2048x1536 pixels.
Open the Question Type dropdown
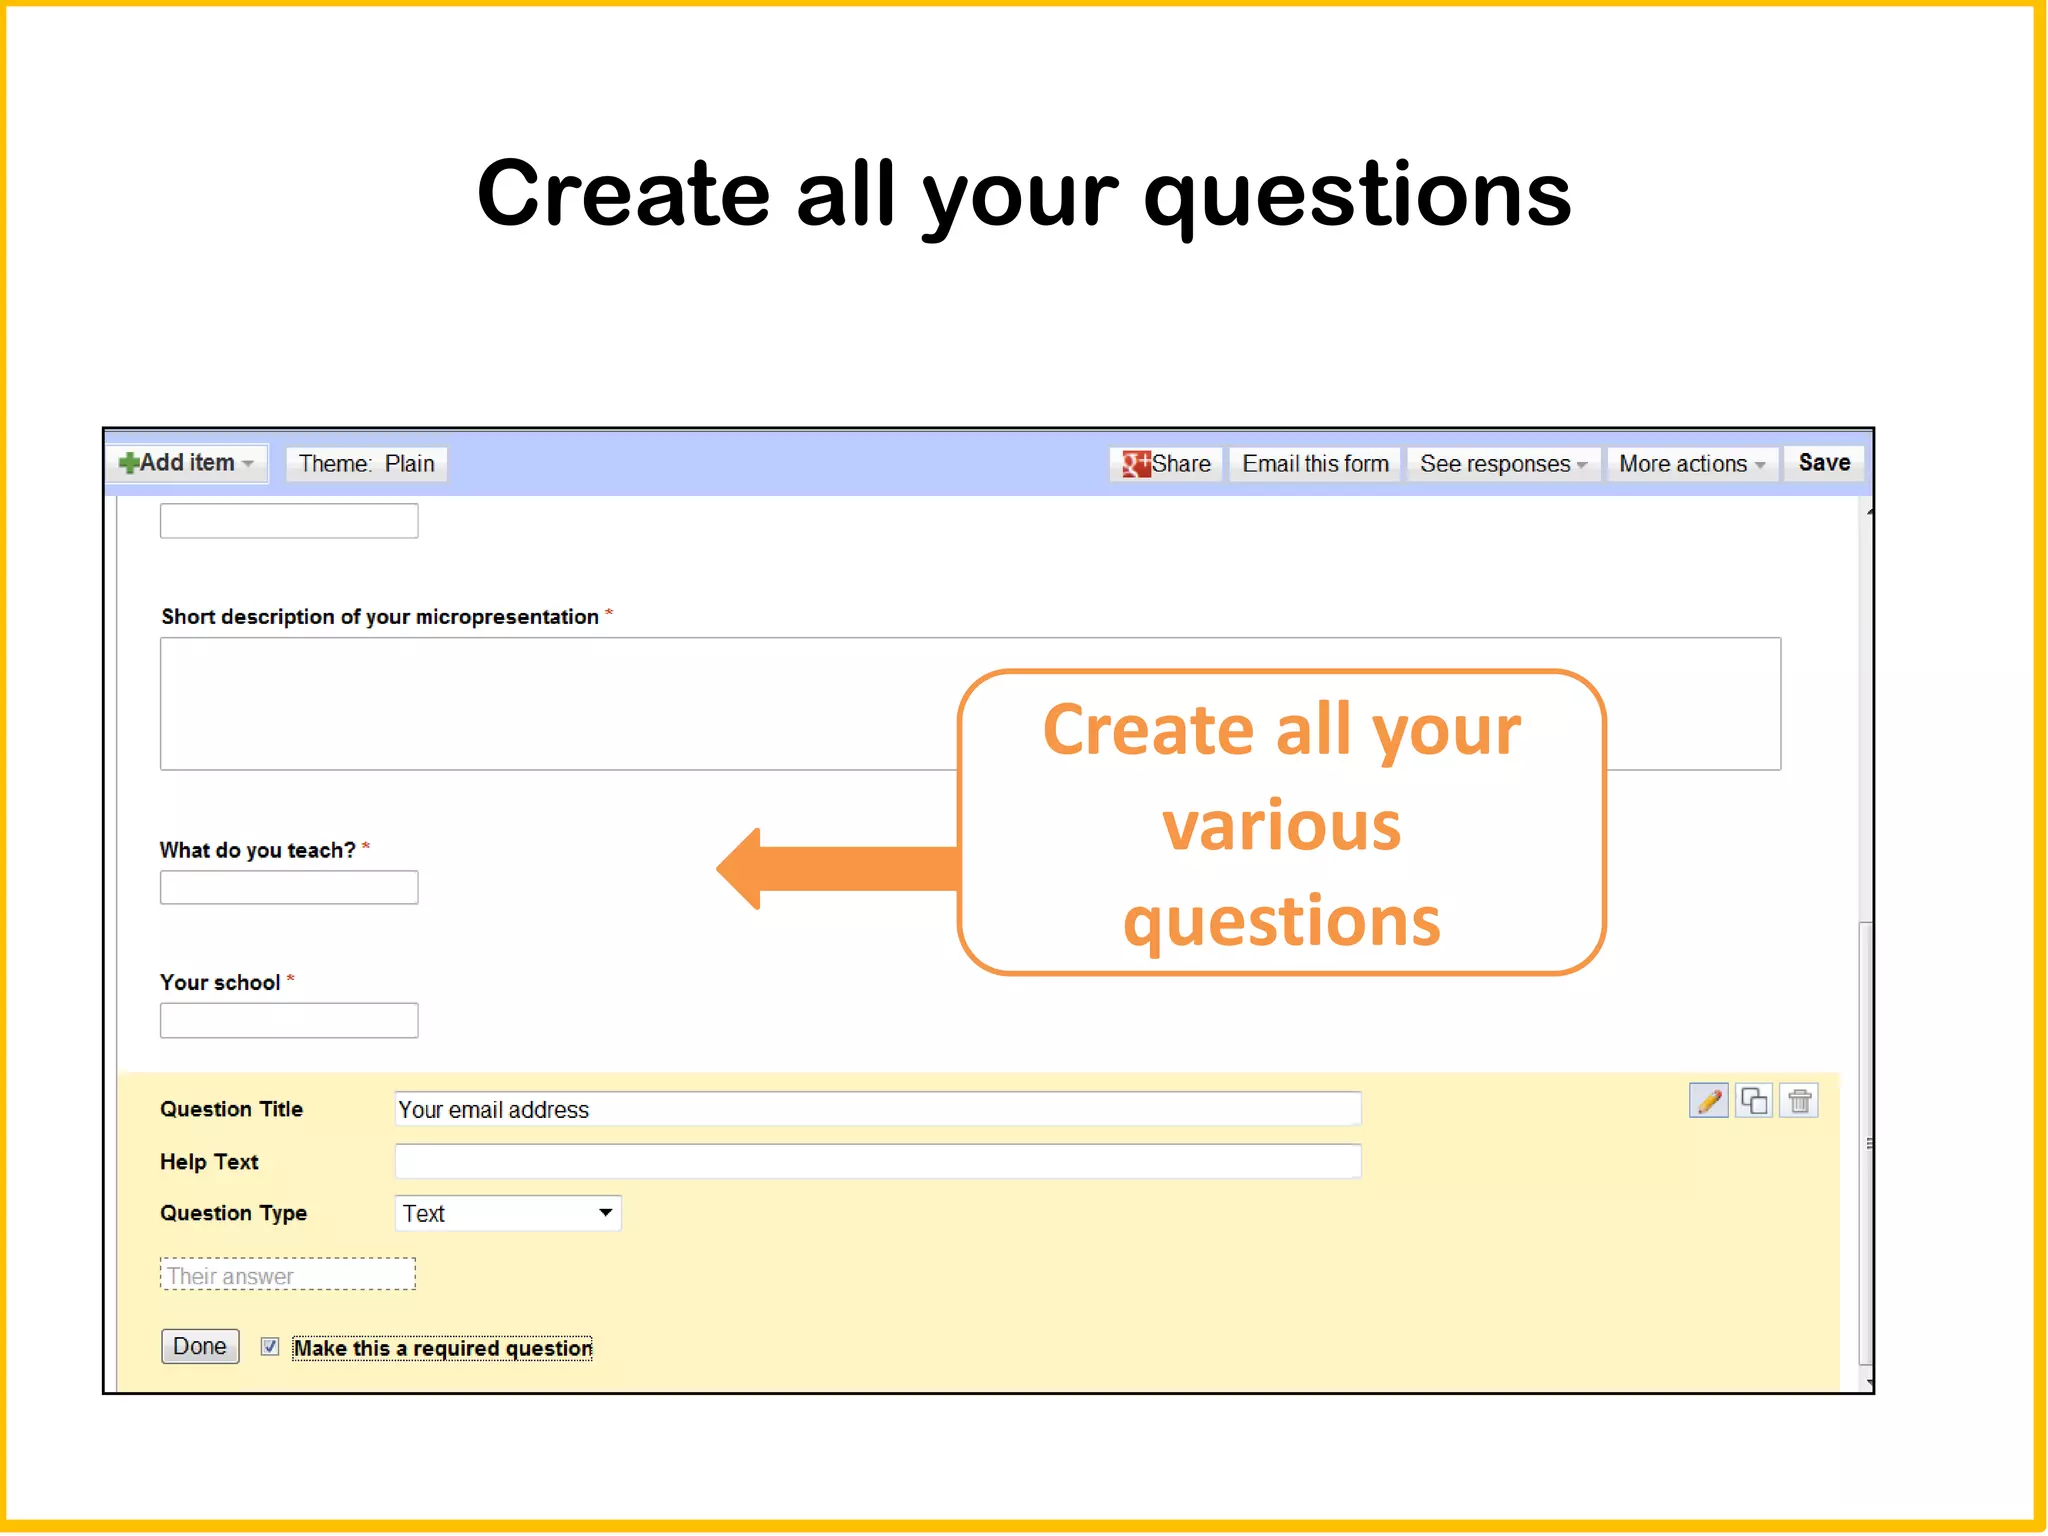[x=507, y=1213]
